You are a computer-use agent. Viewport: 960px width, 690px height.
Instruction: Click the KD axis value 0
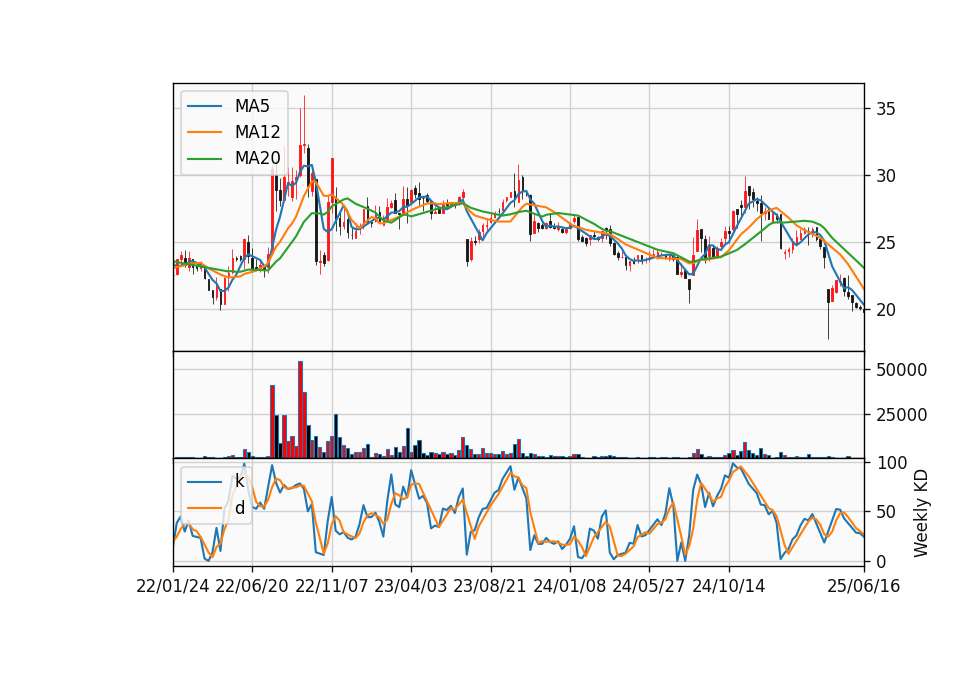[x=882, y=561]
